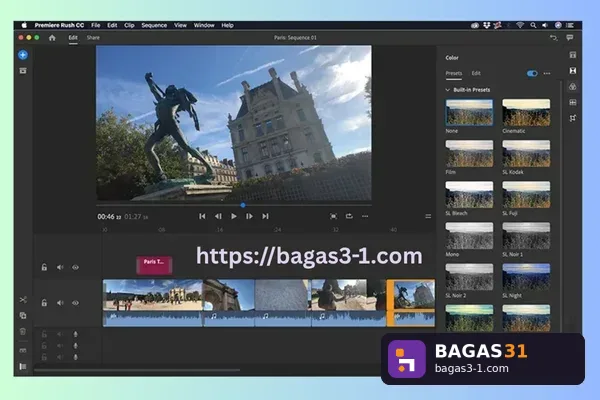Select the Paris T... title clip
Viewport: 600px width, 400px height.
(x=154, y=265)
